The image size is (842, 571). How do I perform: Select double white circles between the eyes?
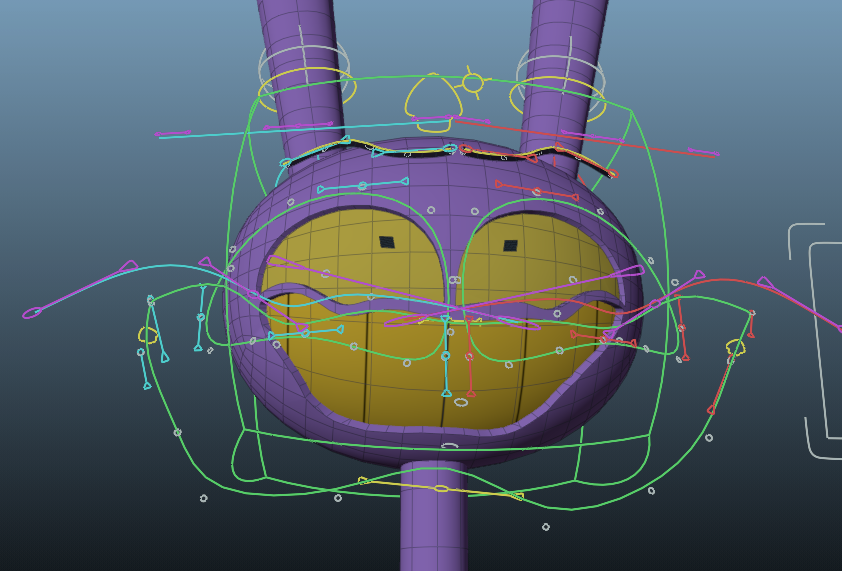tap(454, 280)
